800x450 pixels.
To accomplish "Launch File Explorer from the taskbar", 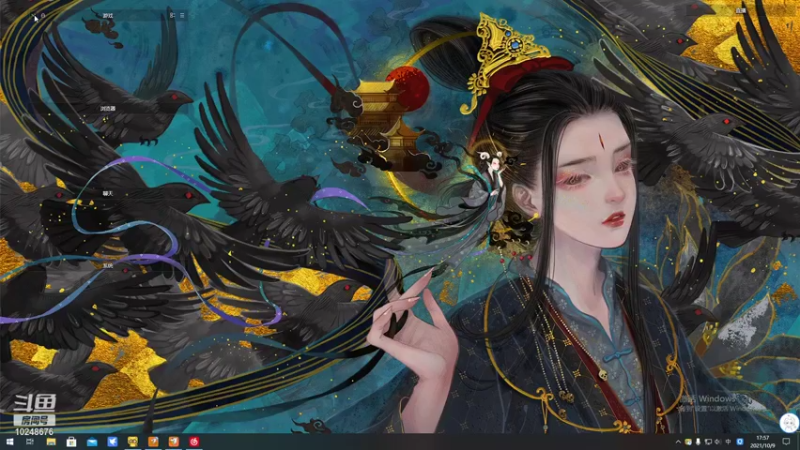I will click(51, 442).
